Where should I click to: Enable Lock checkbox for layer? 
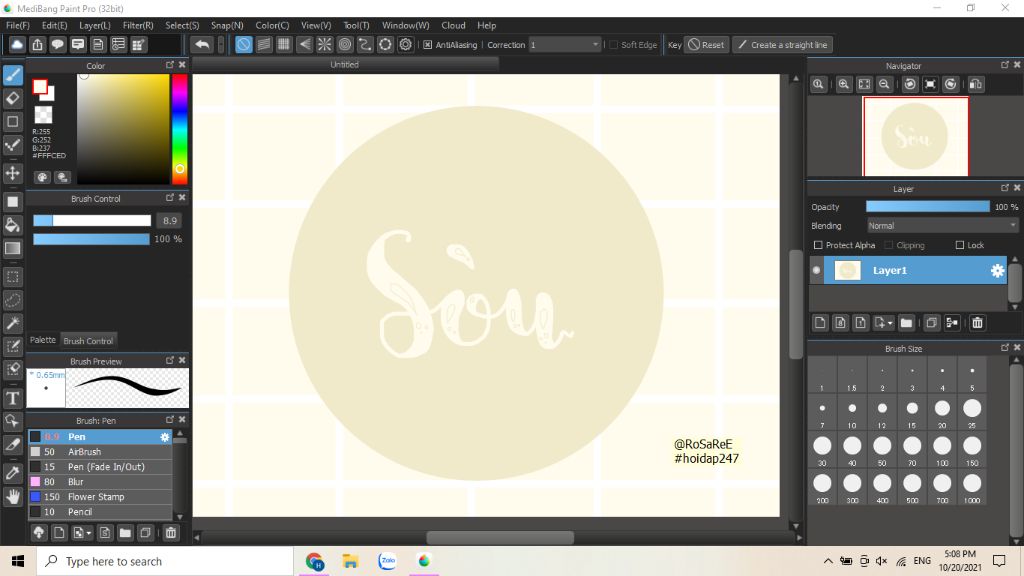[x=959, y=246]
